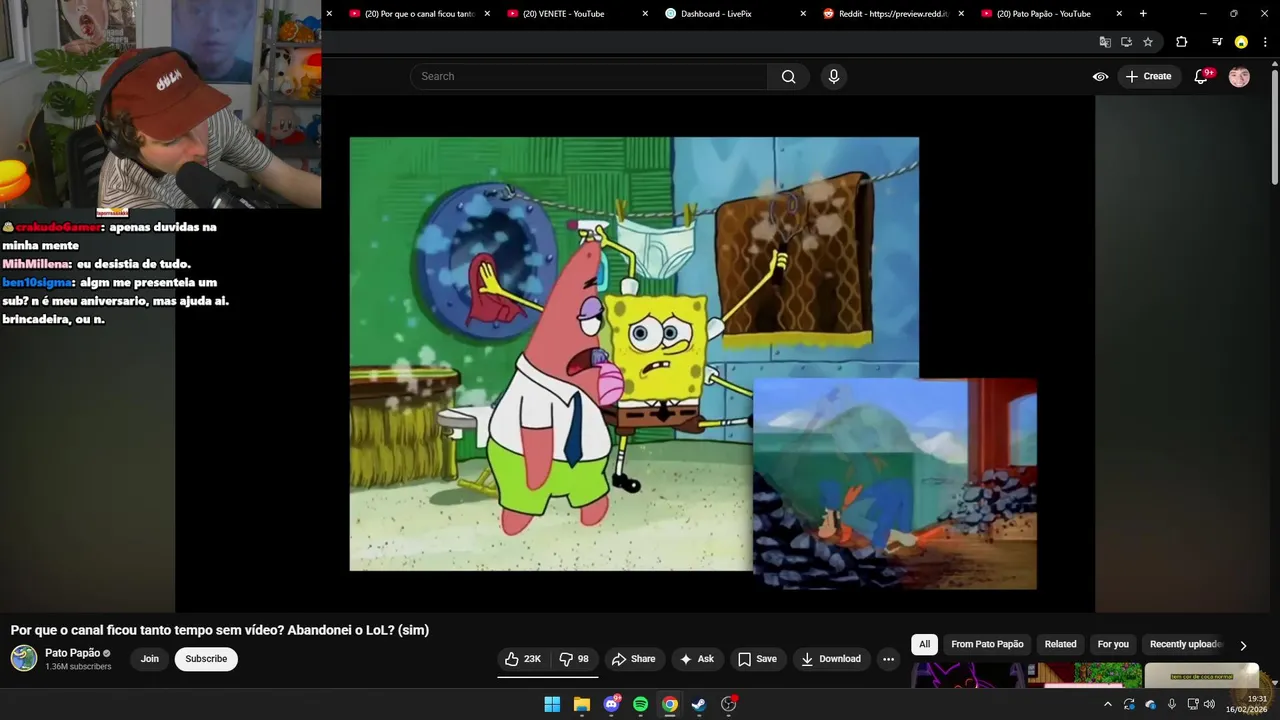Open the Chrome profile avatar
This screenshot has height=720, width=1280.
1241,42
